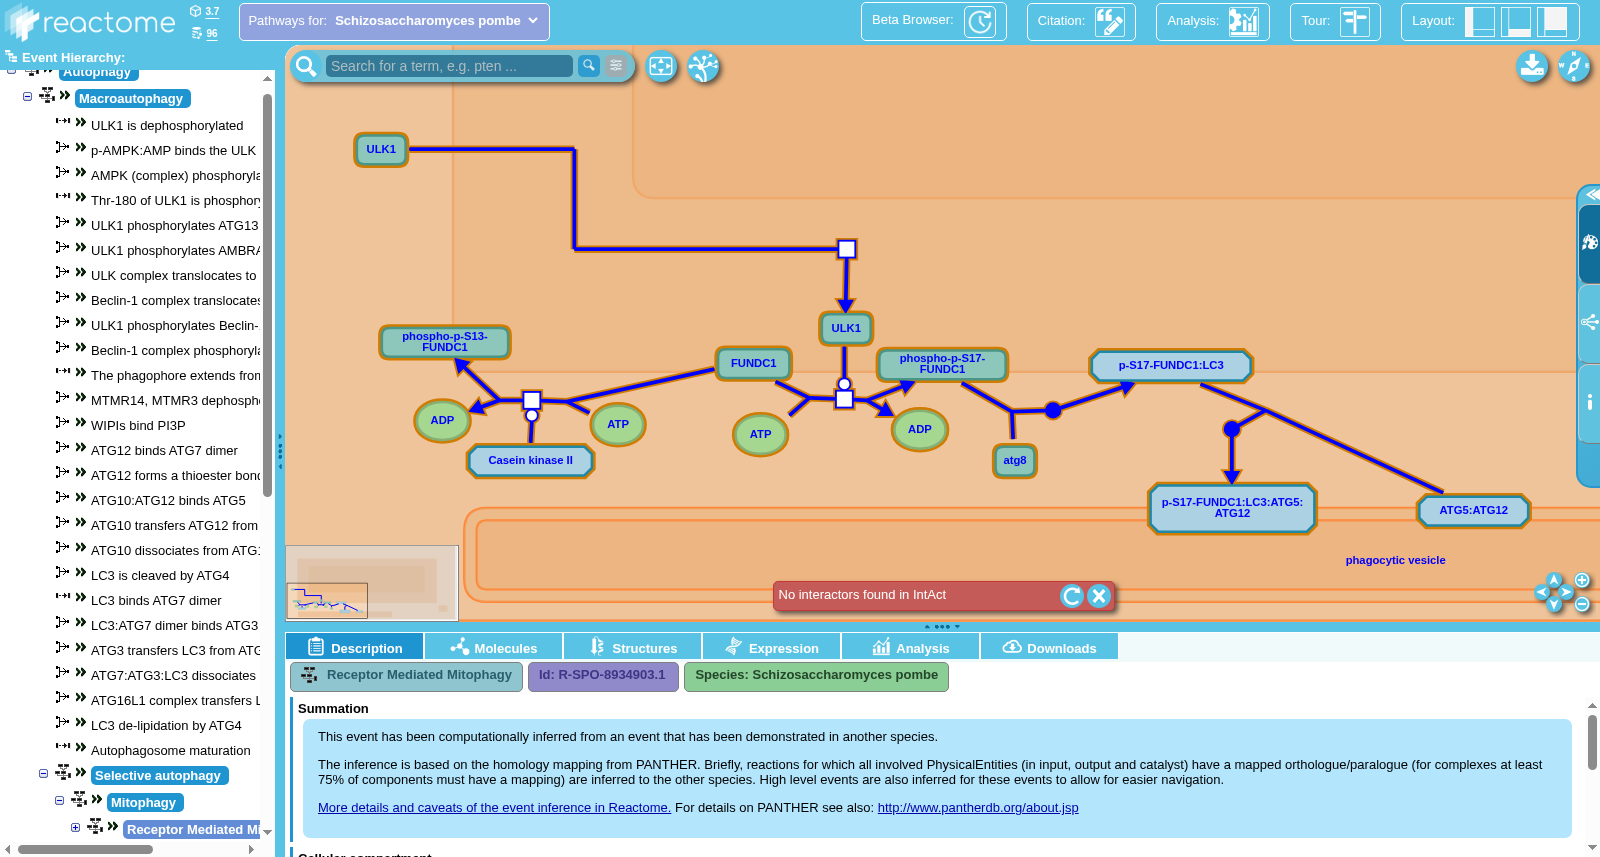
Task: Select the first Layout option icon
Action: (1480, 21)
